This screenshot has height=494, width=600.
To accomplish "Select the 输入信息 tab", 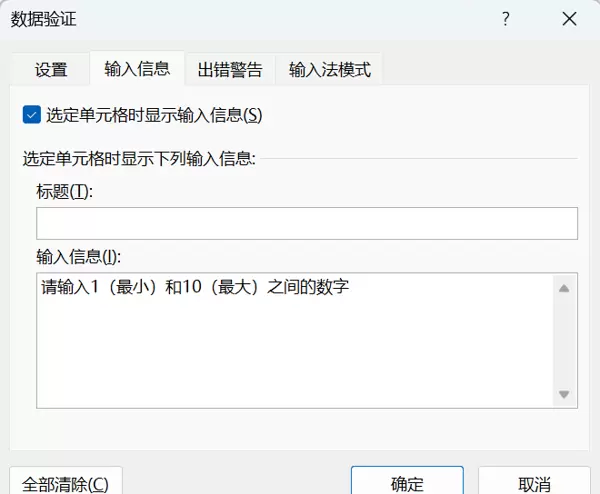I will pyautogui.click(x=137, y=69).
